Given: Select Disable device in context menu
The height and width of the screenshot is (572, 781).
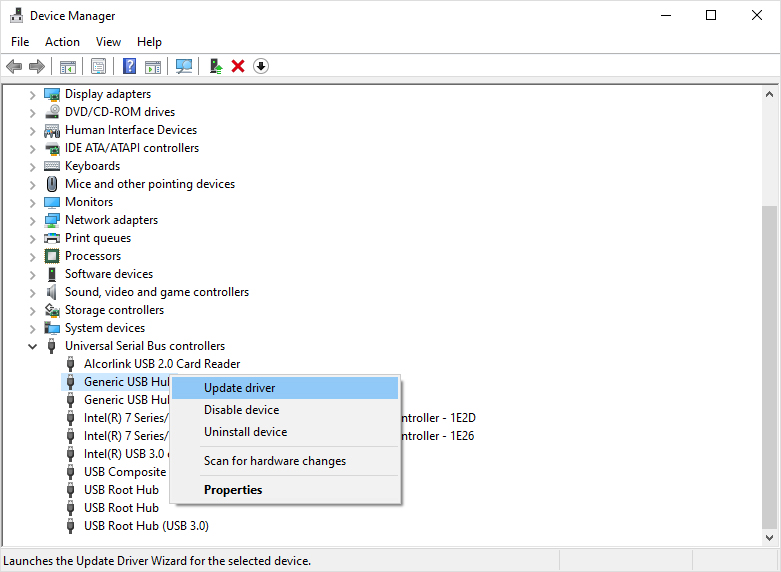Looking at the screenshot, I should point(241,410).
